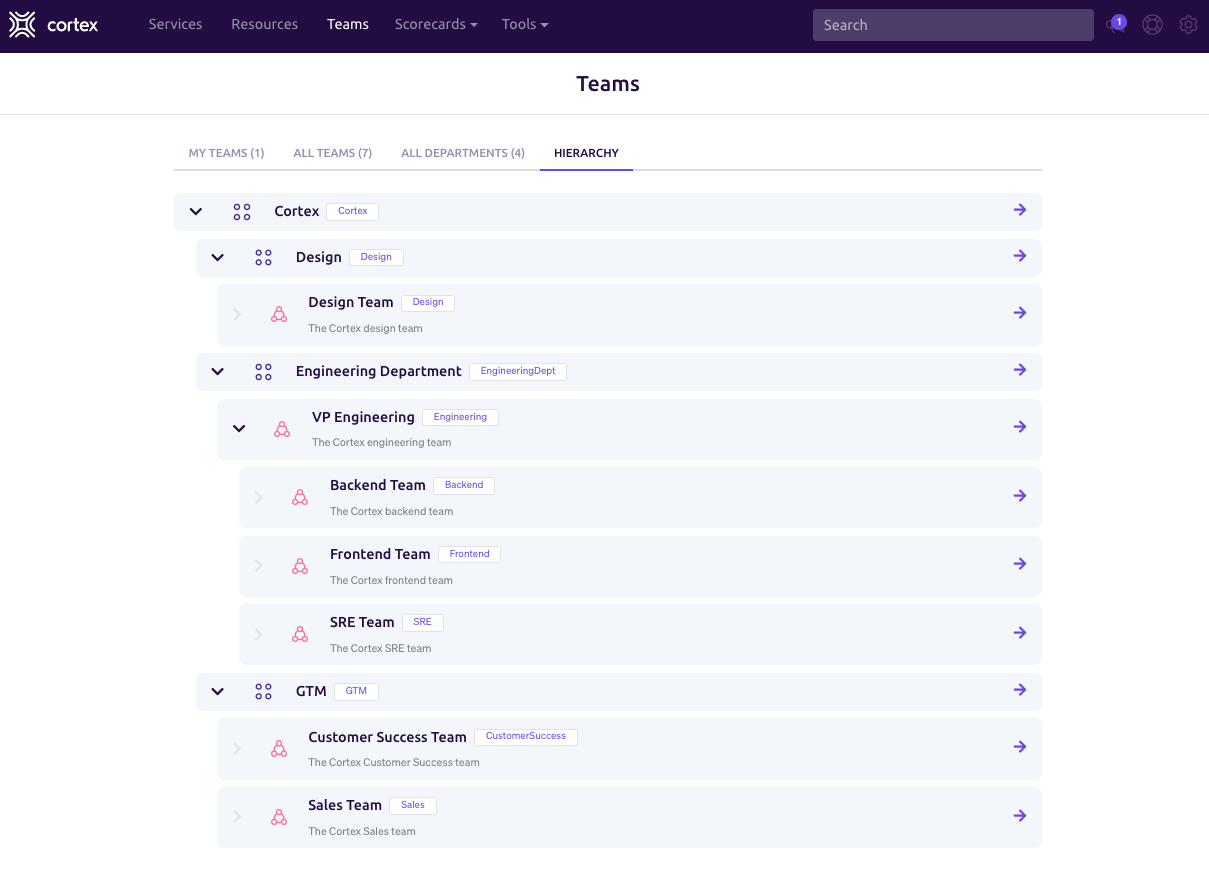Click the Frontend tag badge

coord(470,554)
